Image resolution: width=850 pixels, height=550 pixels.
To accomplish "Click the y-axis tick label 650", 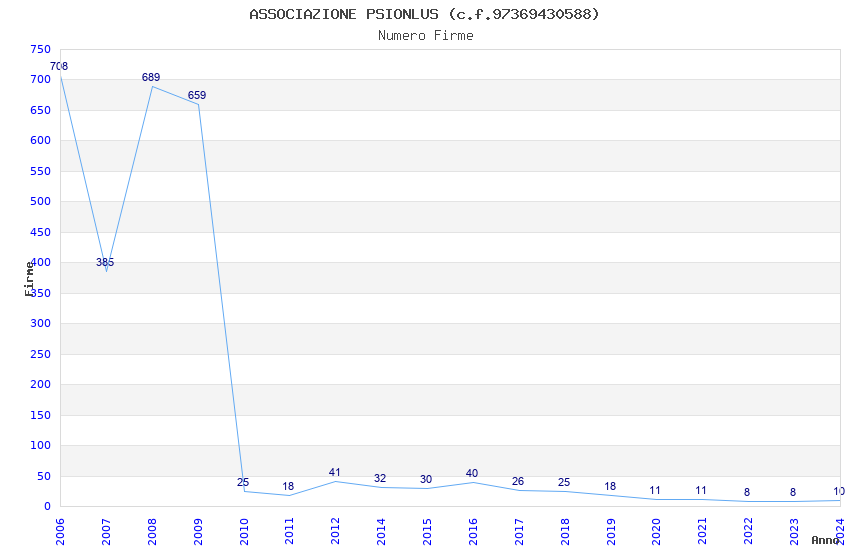I will (x=41, y=111).
